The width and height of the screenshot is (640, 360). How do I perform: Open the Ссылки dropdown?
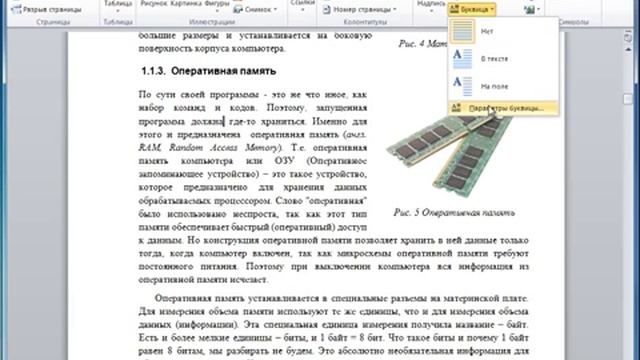tap(302, 6)
